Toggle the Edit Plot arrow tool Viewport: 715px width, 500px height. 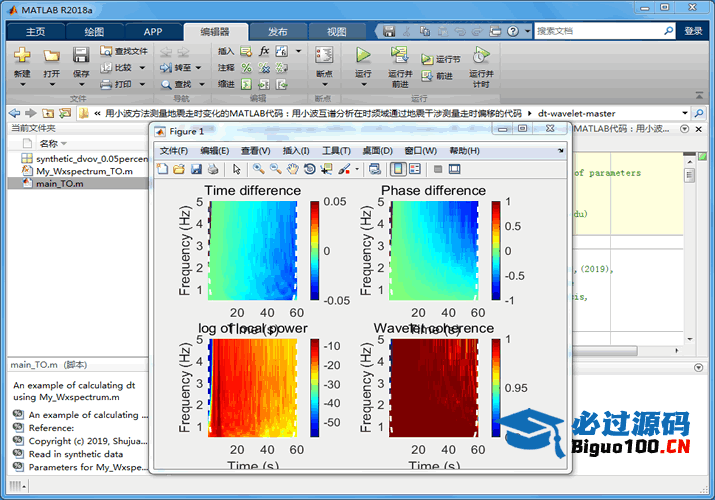click(236, 169)
